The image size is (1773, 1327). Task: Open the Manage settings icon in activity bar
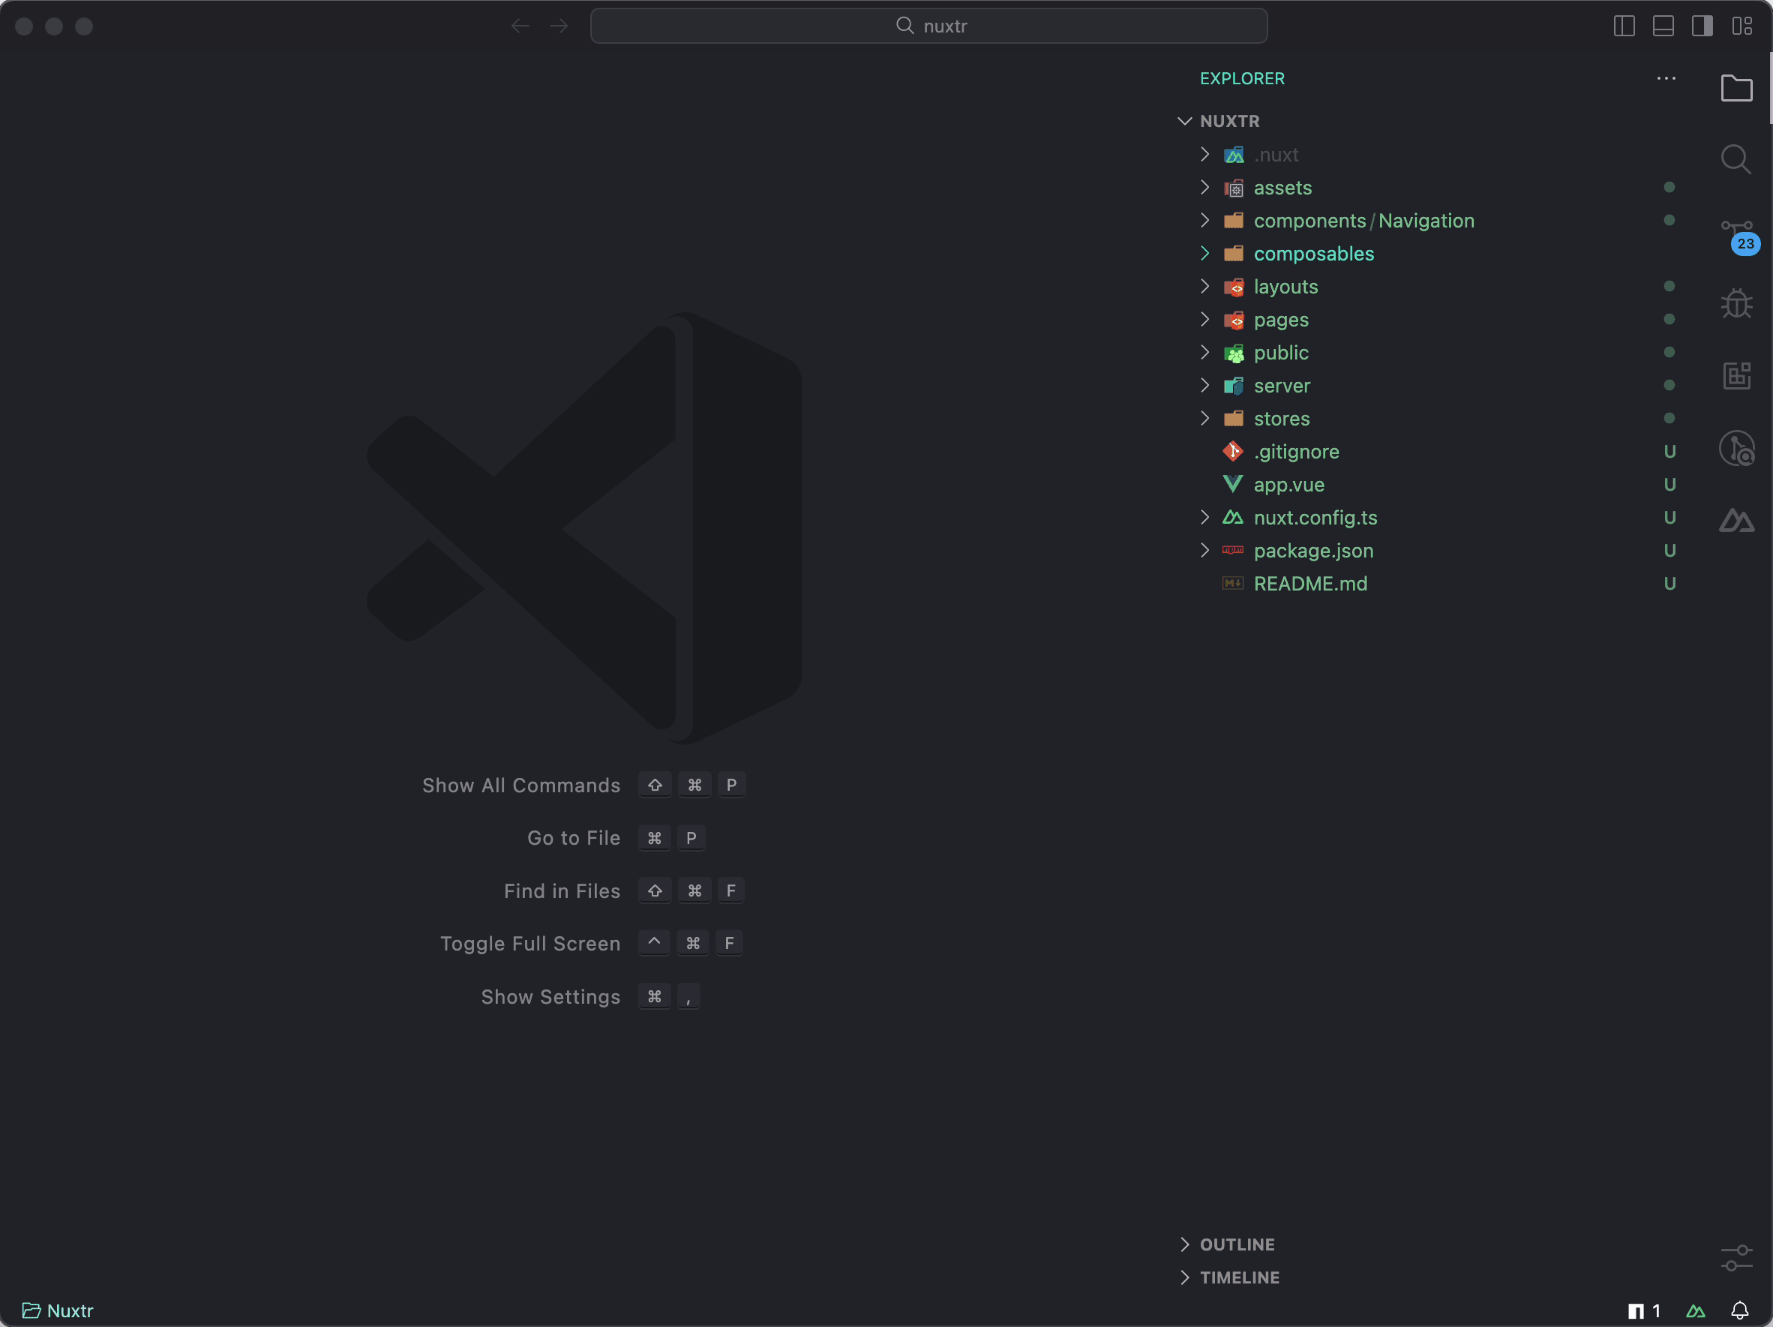(1736, 1257)
